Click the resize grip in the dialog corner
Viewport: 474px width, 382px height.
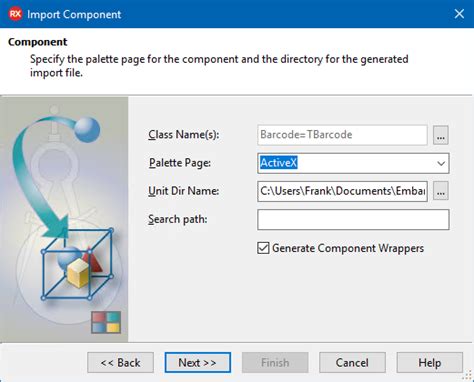pos(468,376)
